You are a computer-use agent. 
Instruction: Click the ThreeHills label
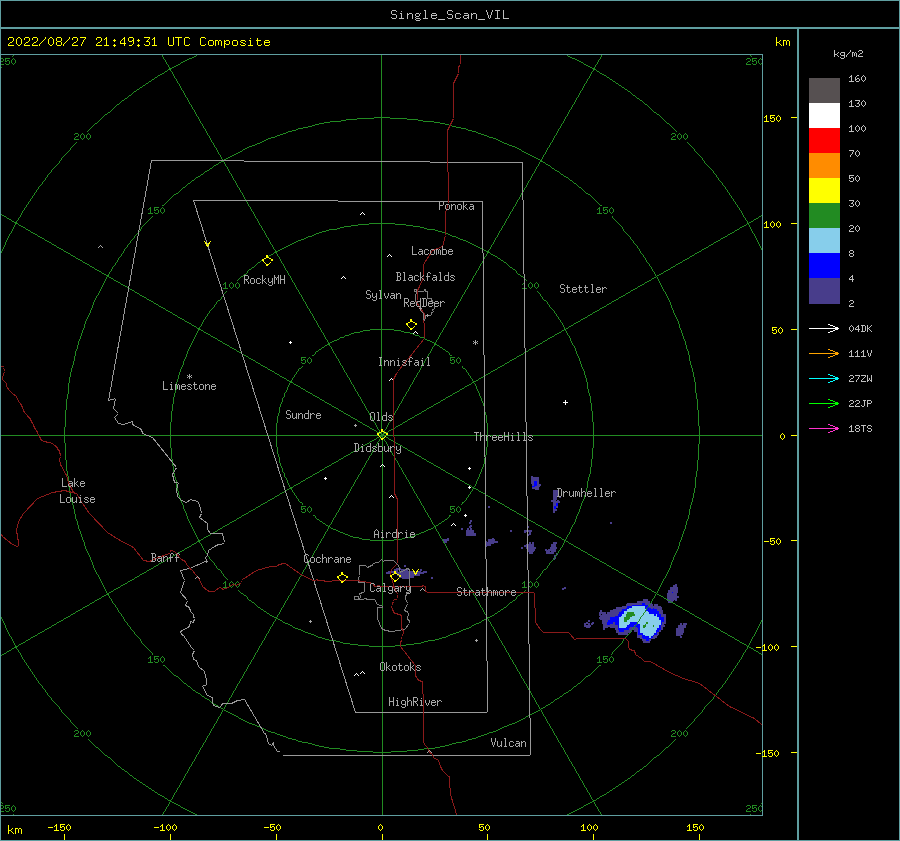[x=503, y=437]
